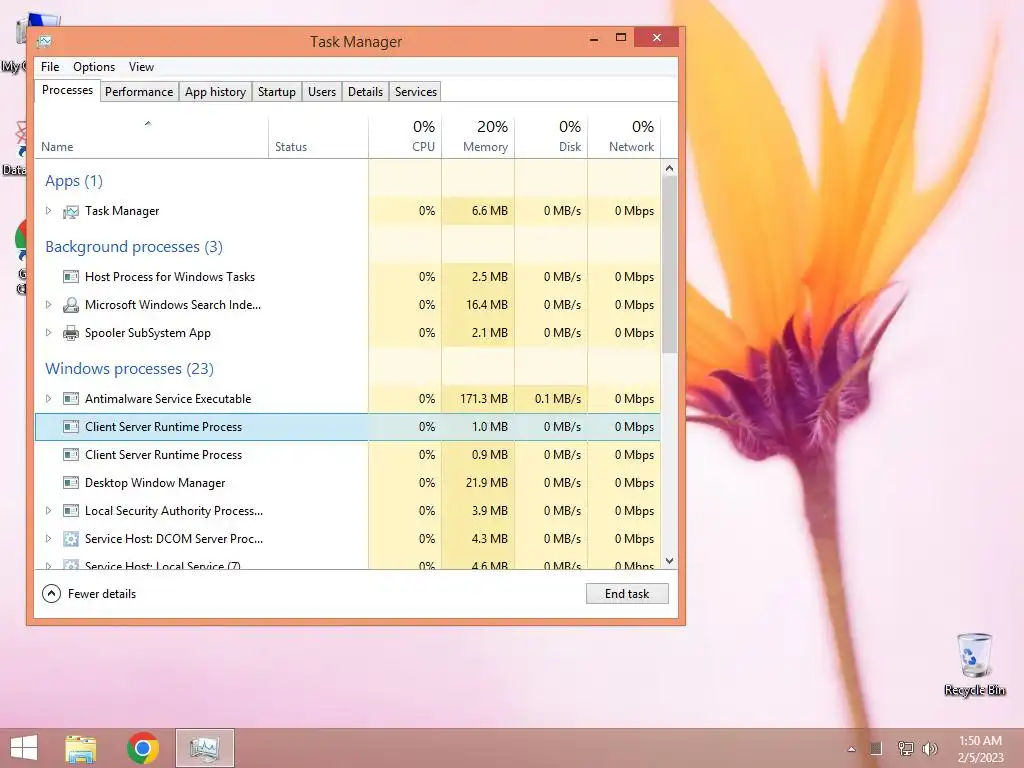Collapse view with Fewer details arrow icon
Screen dimensions: 1024x768
point(51,594)
